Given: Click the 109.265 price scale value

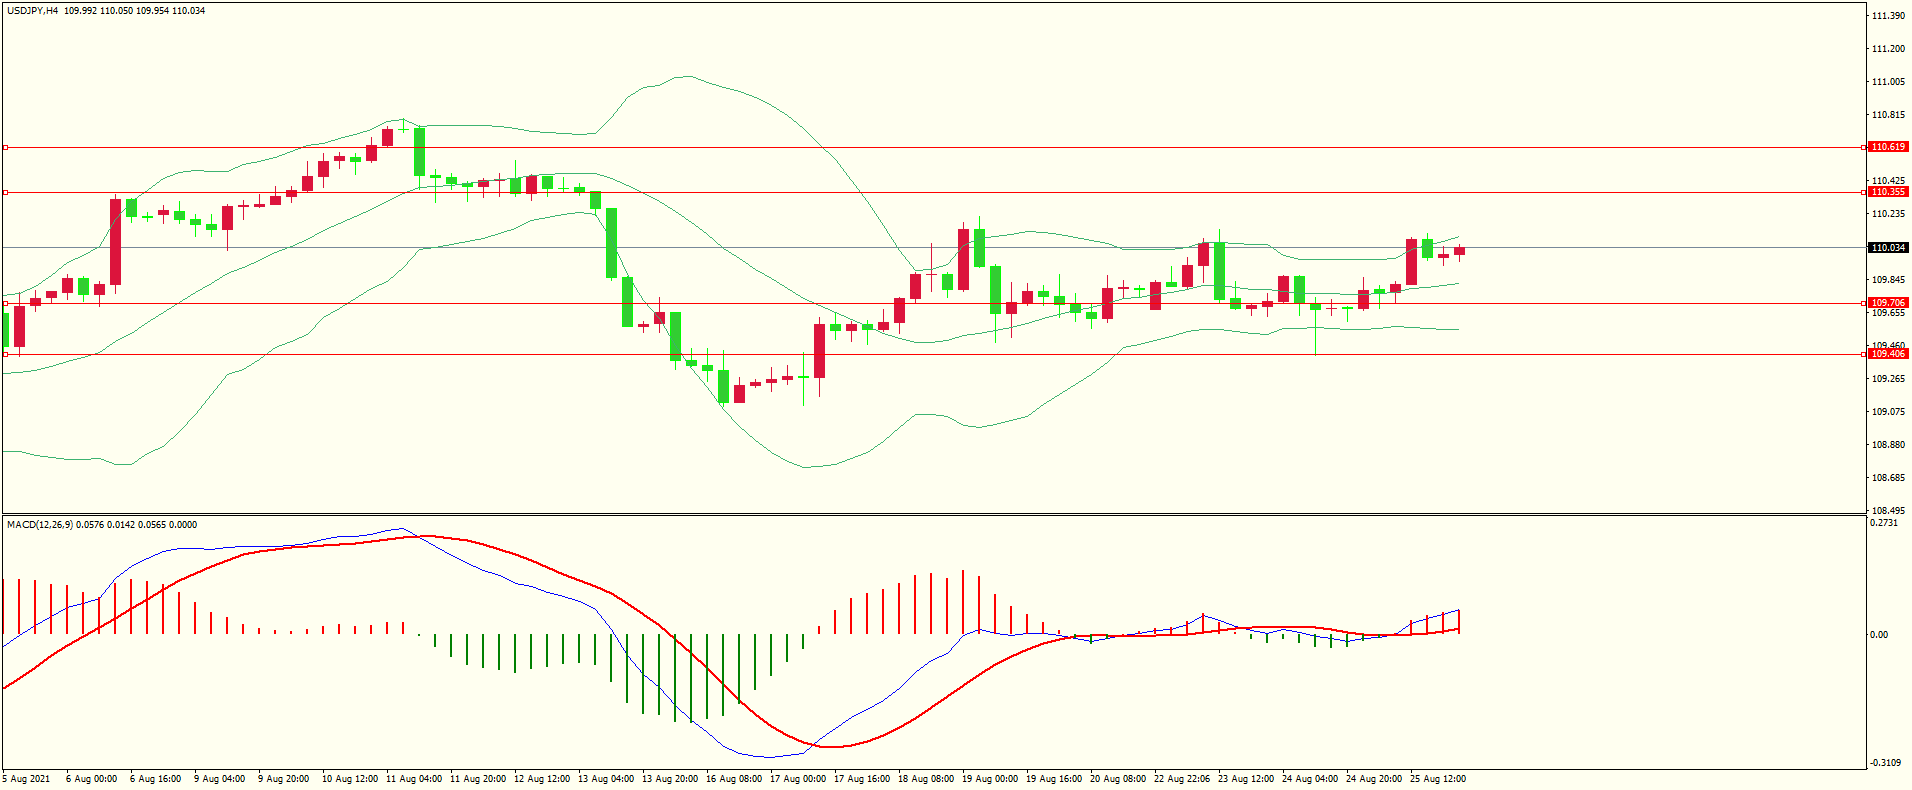Looking at the screenshot, I should coord(1888,379).
